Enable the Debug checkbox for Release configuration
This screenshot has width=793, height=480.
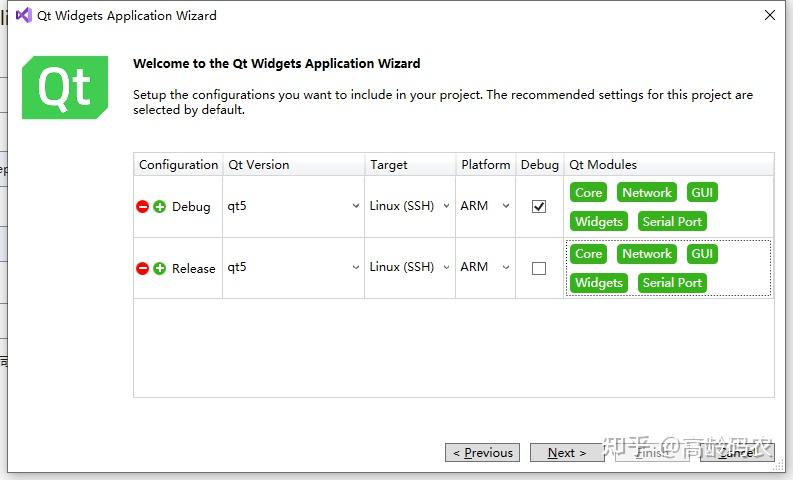coord(539,268)
